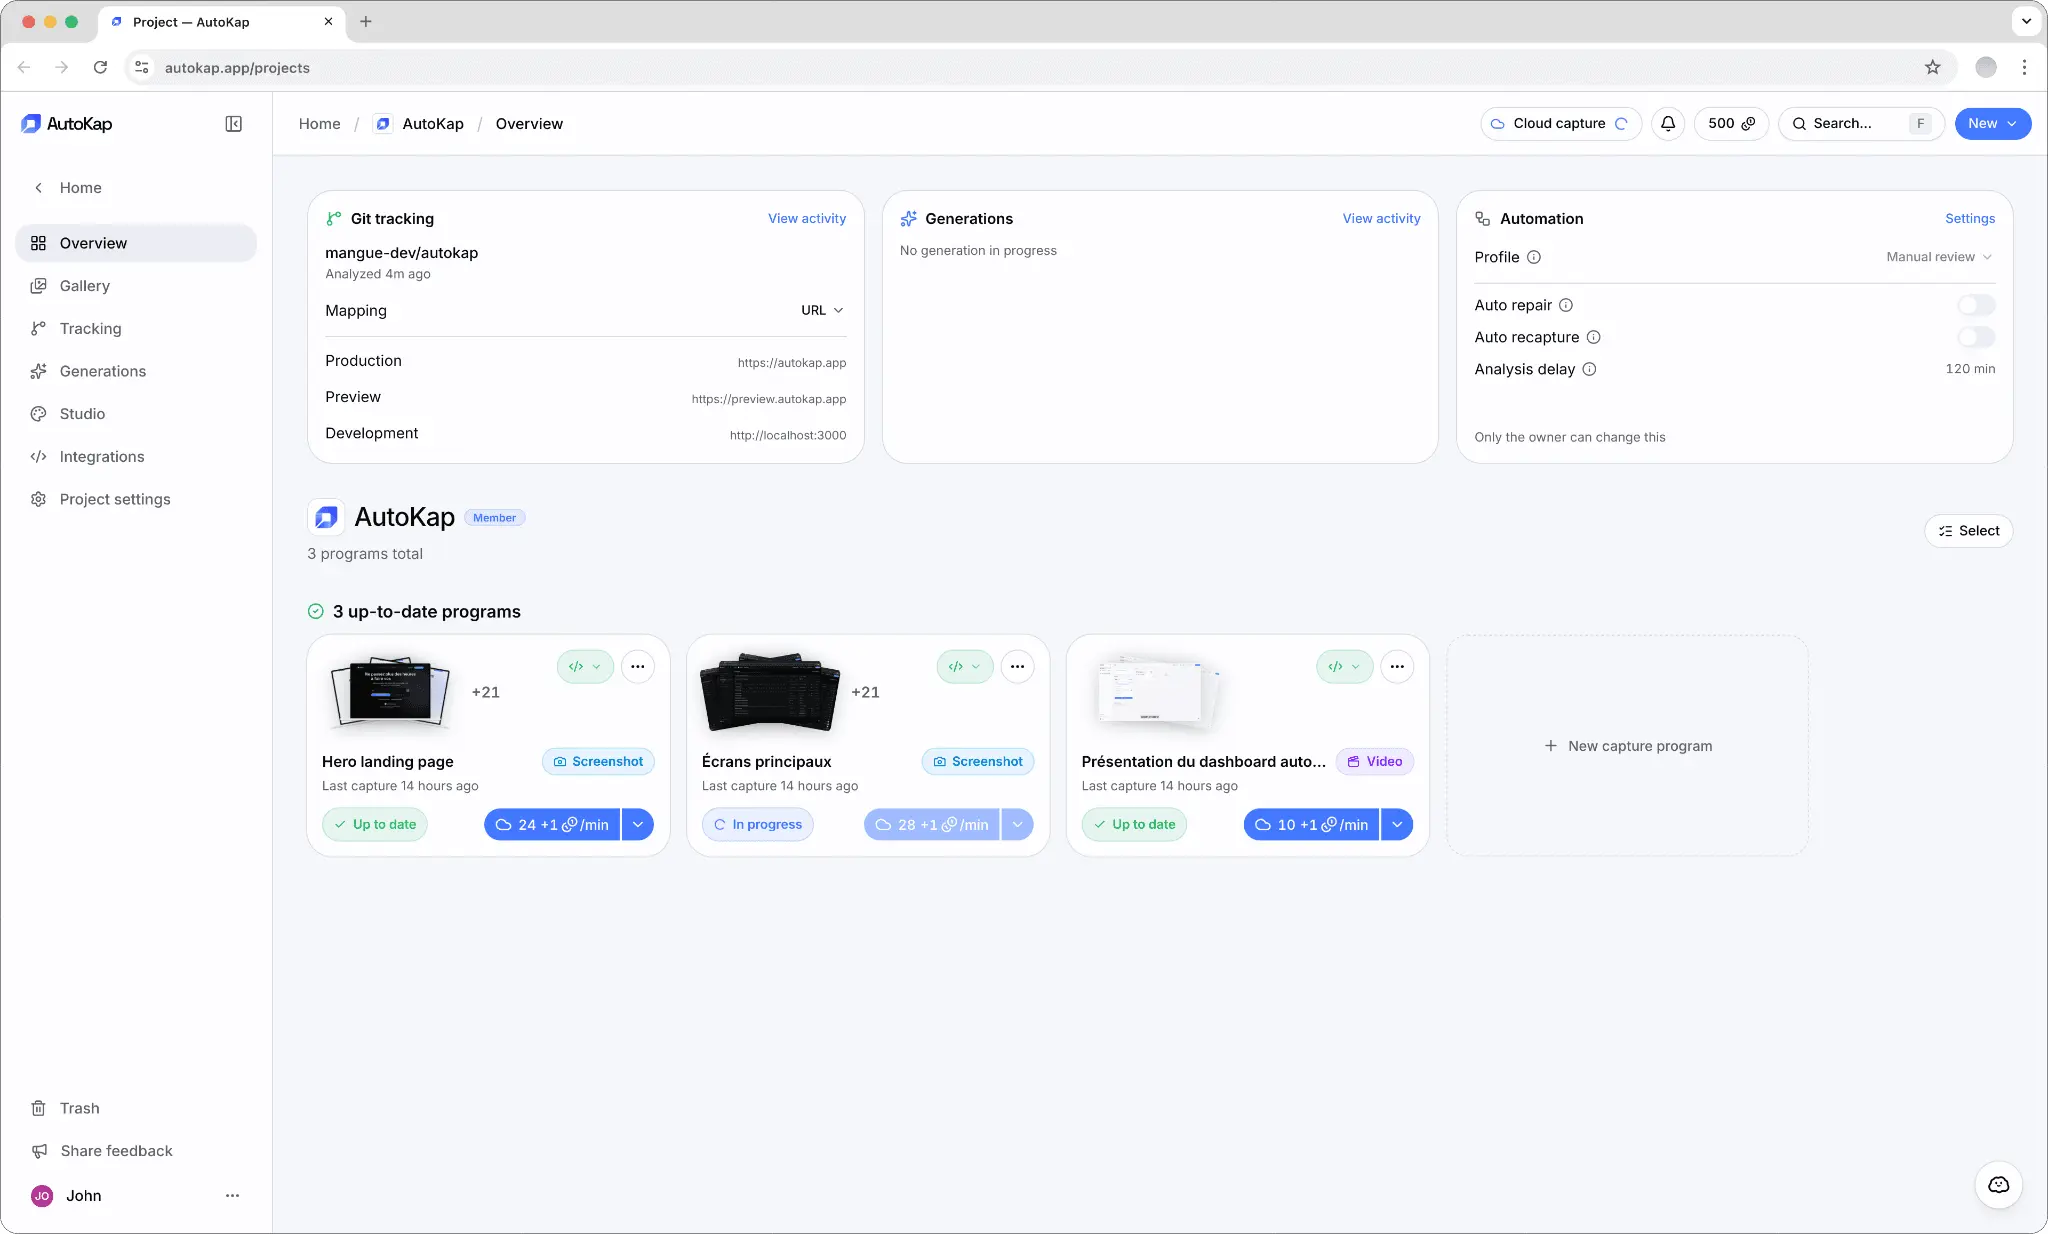Expand capture options arrow for Écrans principaux
Viewport: 2048px width, 1234px height.
(x=1017, y=825)
